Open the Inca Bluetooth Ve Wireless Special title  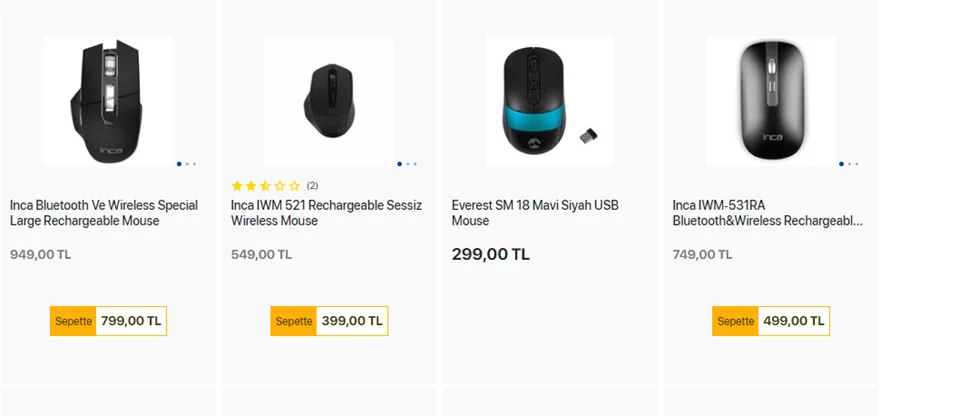(x=104, y=213)
